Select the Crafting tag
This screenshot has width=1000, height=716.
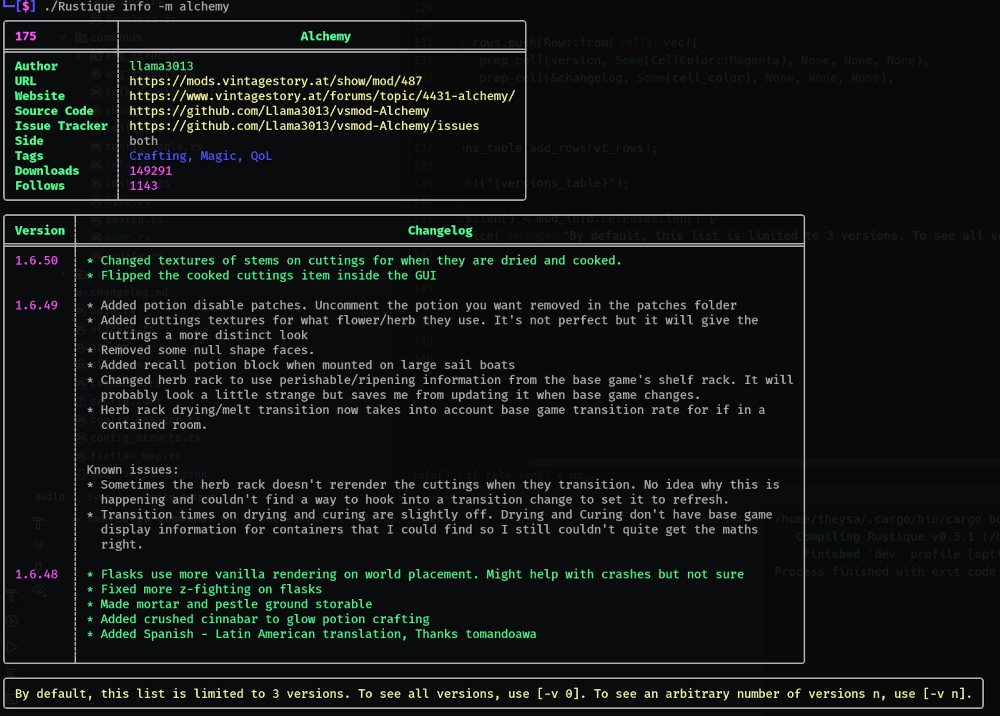pos(158,156)
